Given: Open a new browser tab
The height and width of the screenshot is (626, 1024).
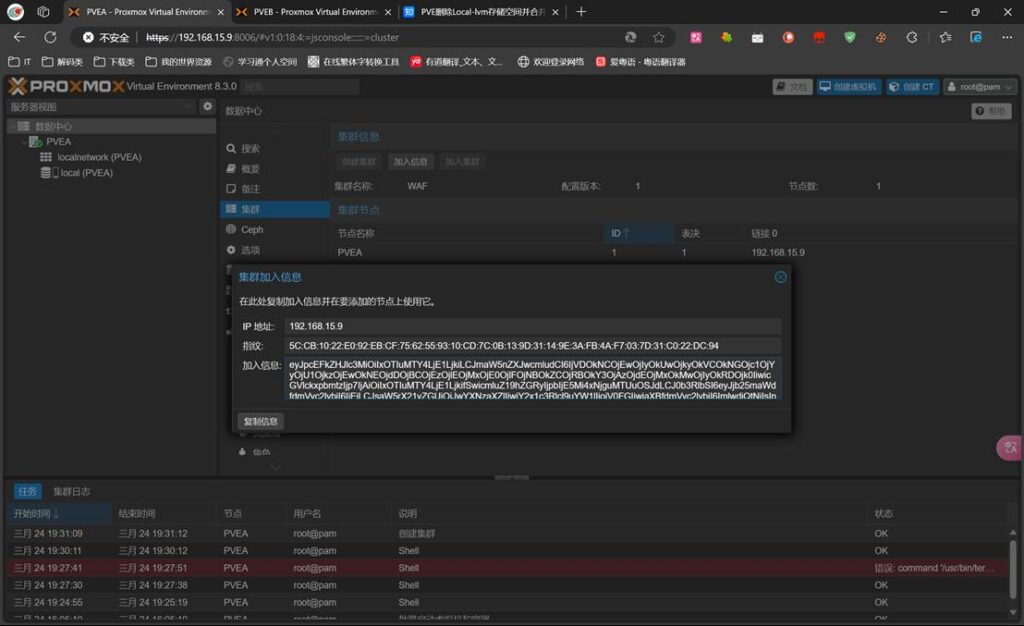Looking at the screenshot, I should point(581,12).
